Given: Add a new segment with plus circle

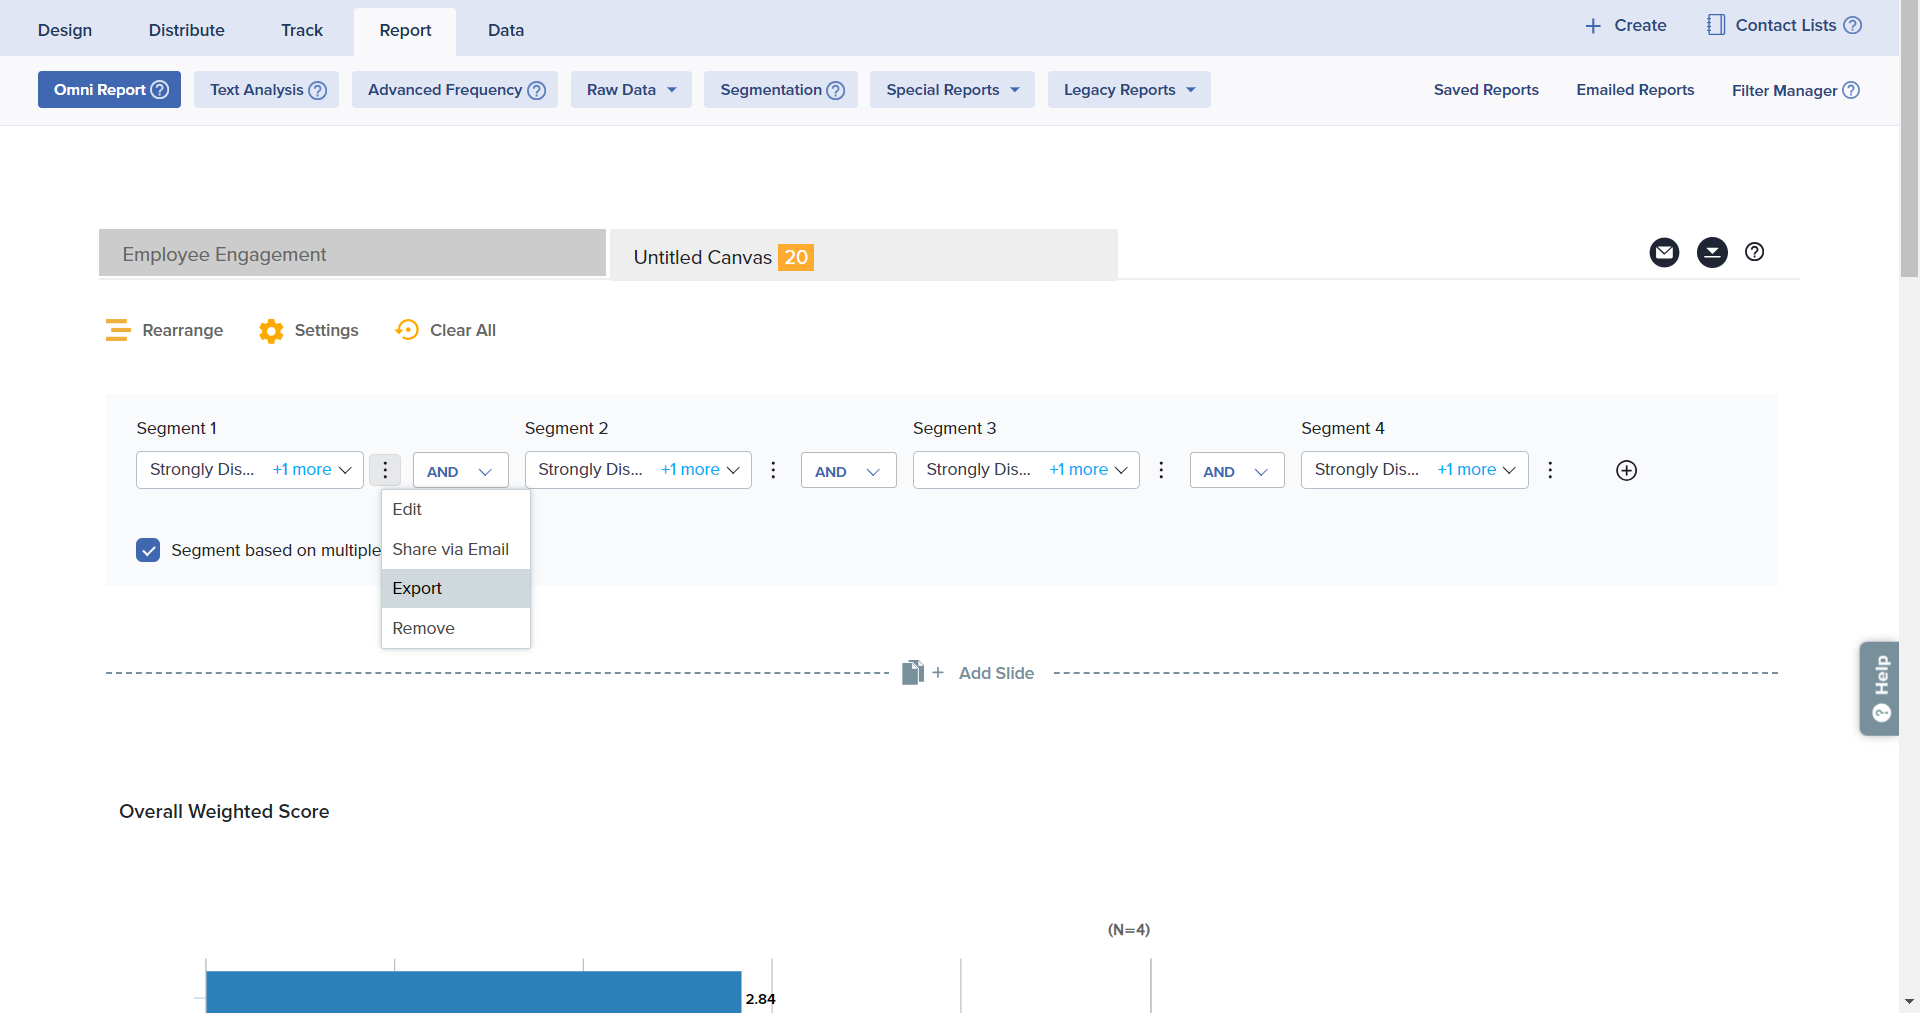Looking at the screenshot, I should pos(1626,470).
